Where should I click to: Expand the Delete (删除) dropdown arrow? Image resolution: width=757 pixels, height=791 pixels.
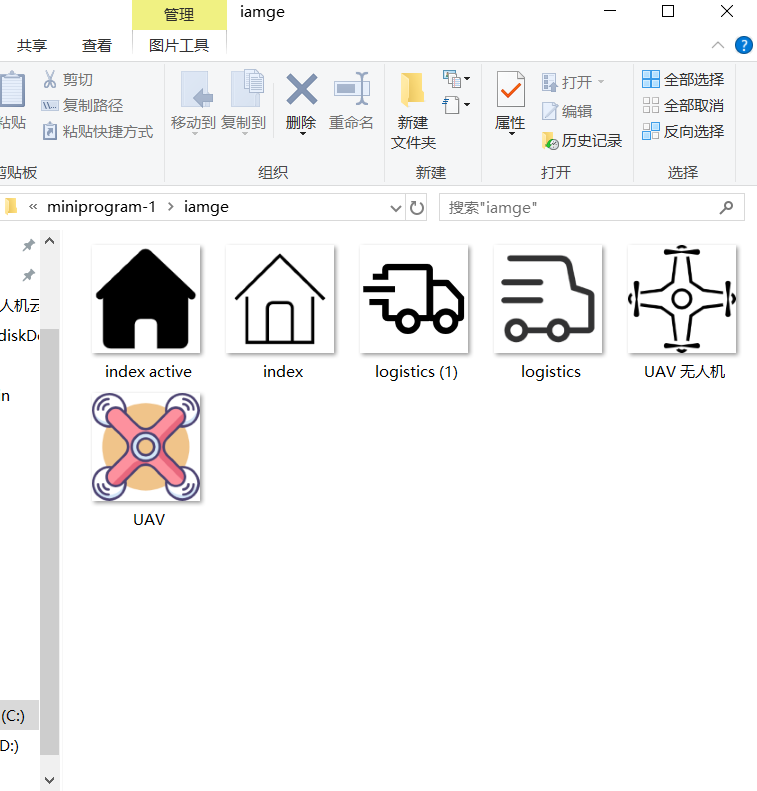(x=302, y=134)
